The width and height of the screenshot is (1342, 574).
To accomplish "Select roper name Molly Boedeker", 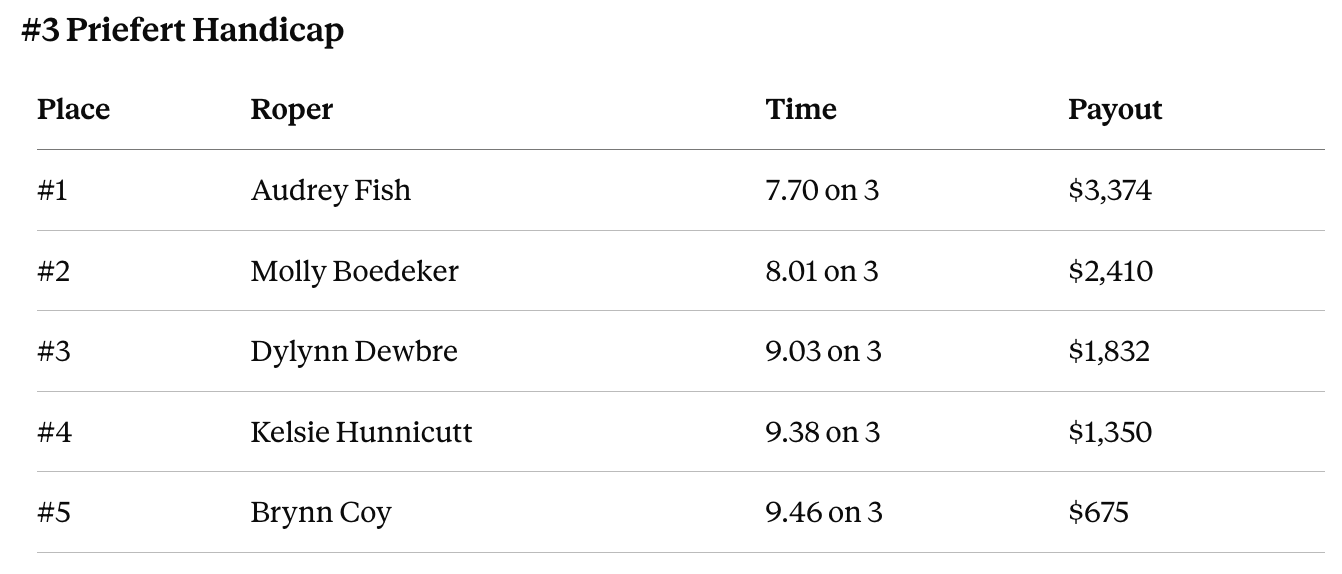I will tap(355, 271).
